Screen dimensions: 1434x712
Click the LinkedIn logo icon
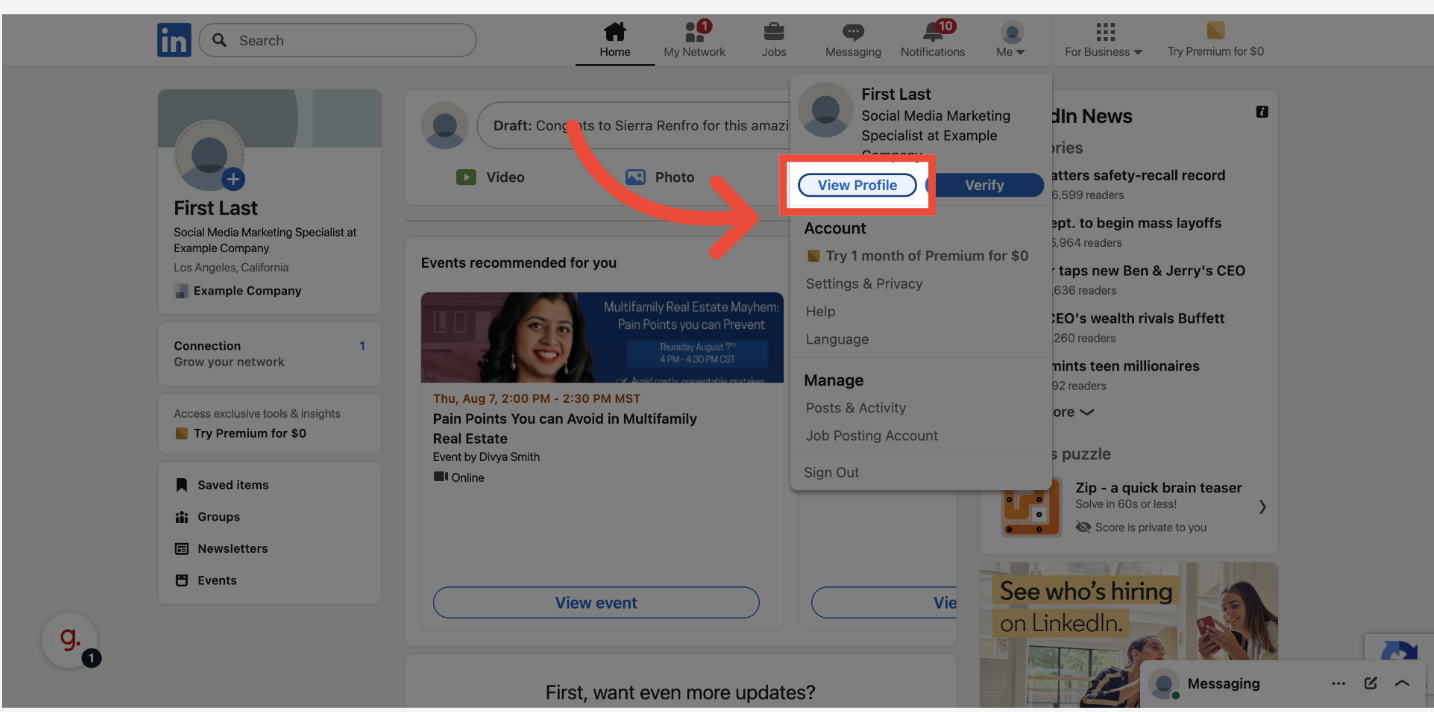point(174,40)
